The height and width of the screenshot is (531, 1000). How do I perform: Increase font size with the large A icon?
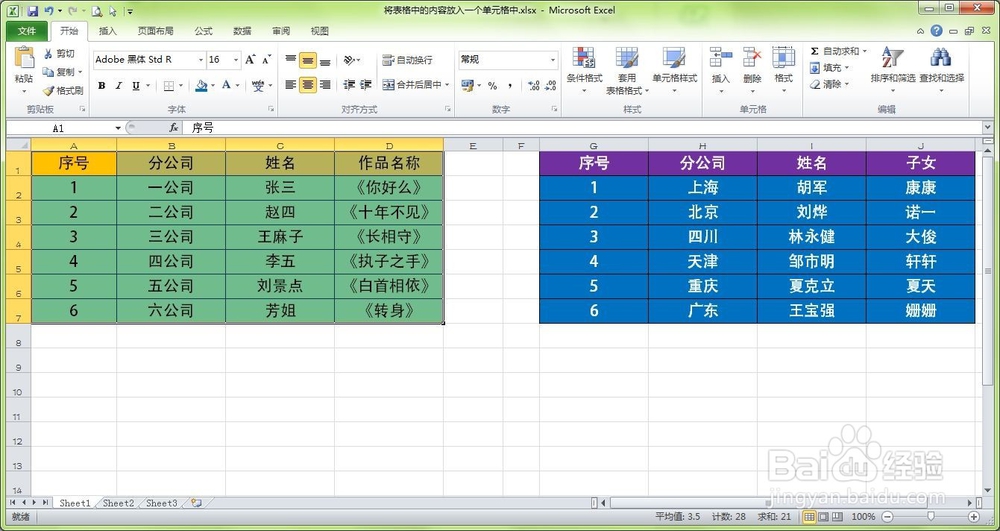pyautogui.click(x=250, y=59)
